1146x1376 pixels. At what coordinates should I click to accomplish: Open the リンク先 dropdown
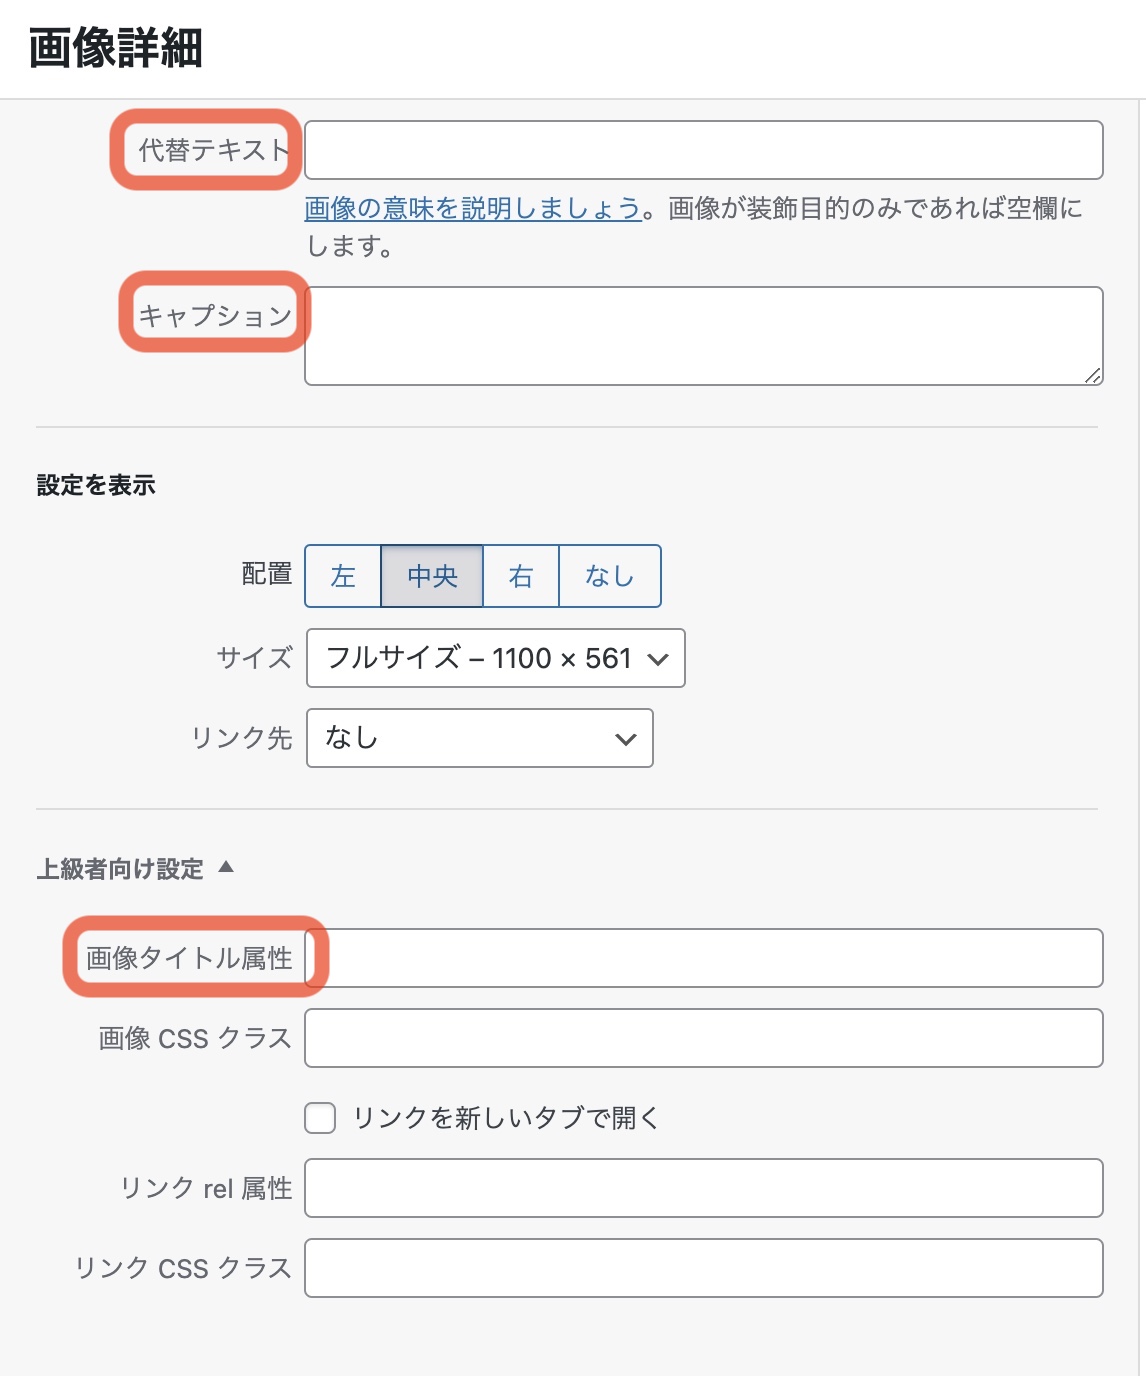coord(480,738)
